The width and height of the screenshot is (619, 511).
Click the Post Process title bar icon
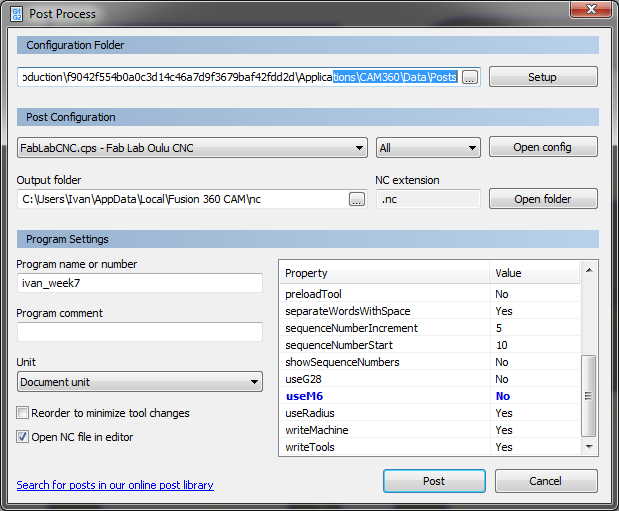tap(16, 14)
